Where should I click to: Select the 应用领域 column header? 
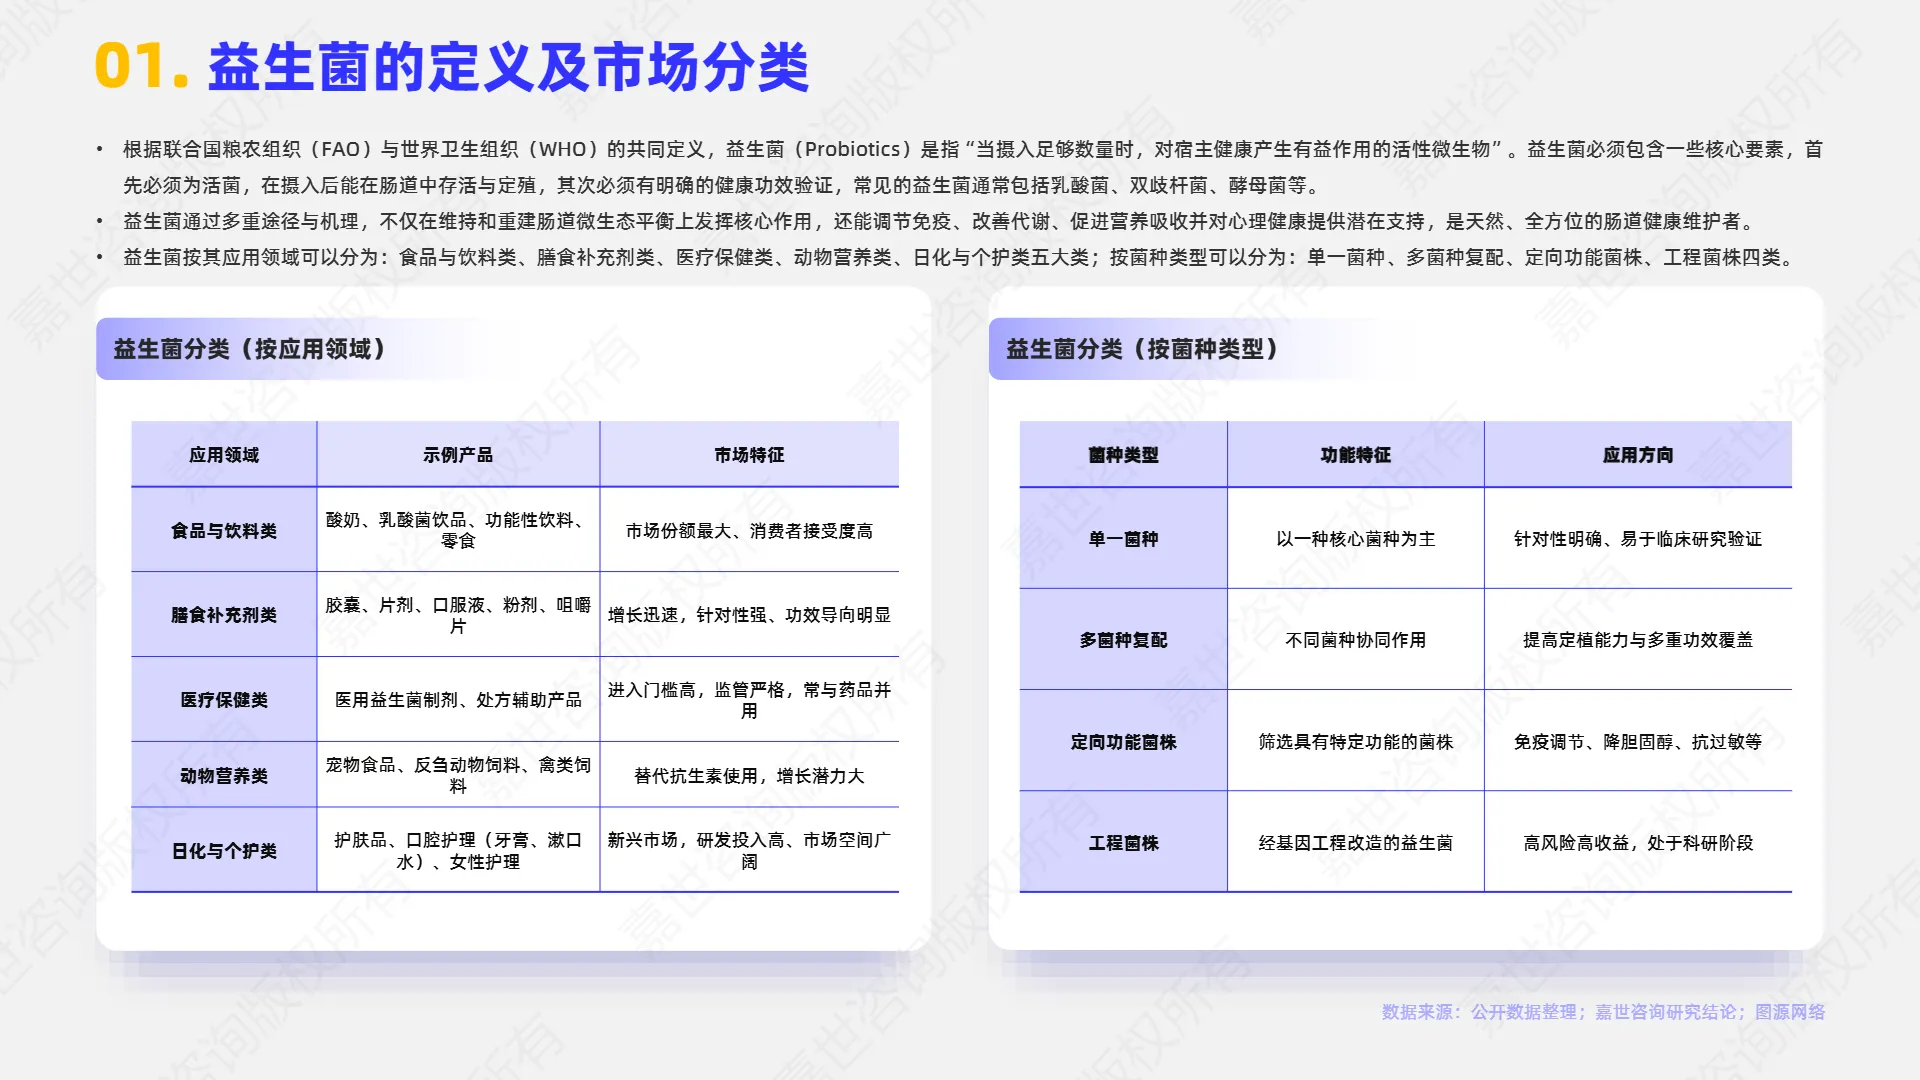point(223,453)
